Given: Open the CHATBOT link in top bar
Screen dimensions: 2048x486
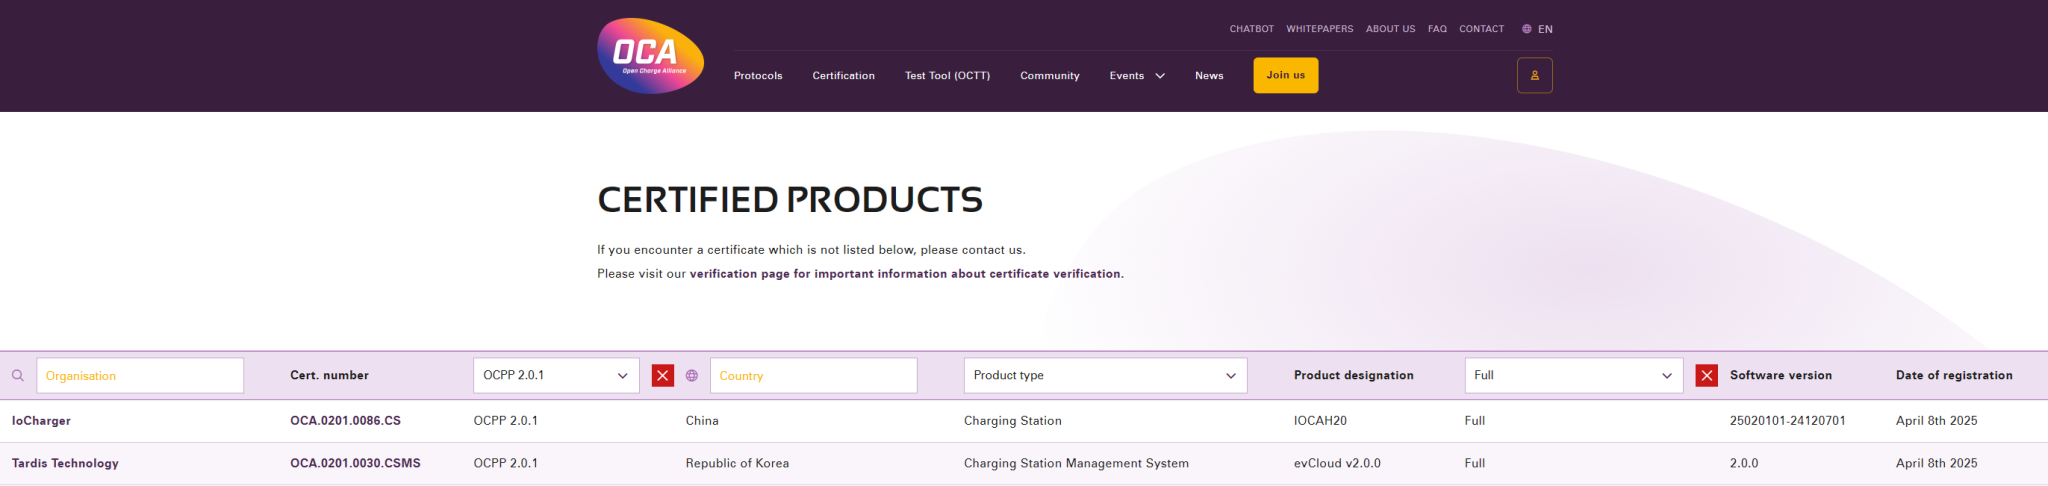Looking at the screenshot, I should coord(1251,29).
